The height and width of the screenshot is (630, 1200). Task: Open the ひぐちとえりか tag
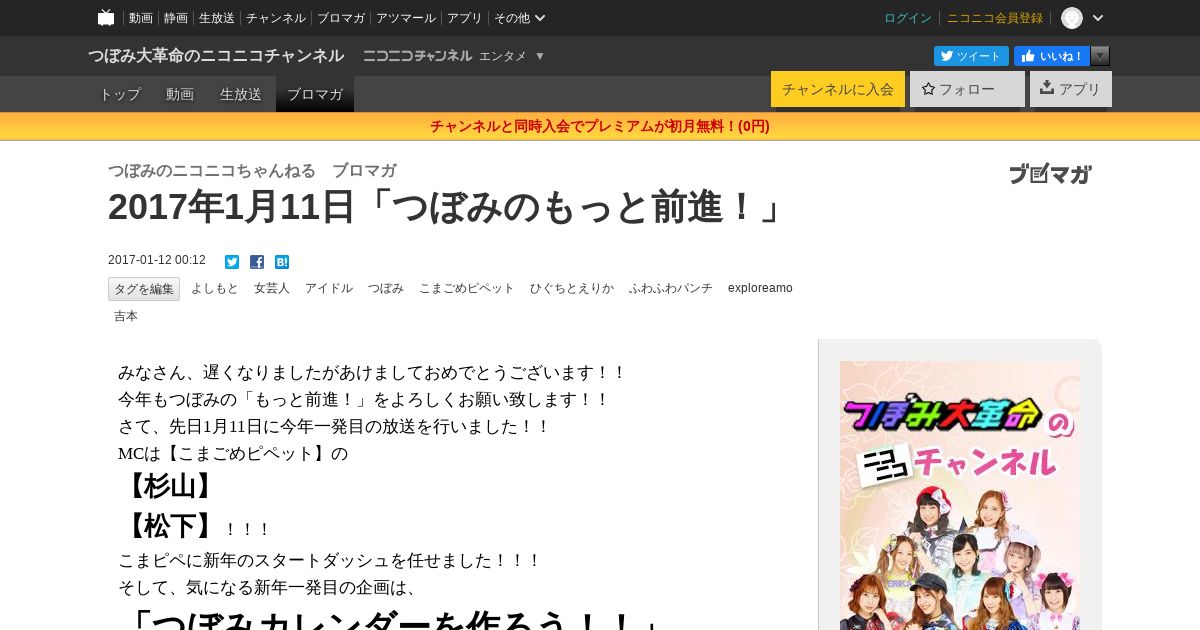572,288
